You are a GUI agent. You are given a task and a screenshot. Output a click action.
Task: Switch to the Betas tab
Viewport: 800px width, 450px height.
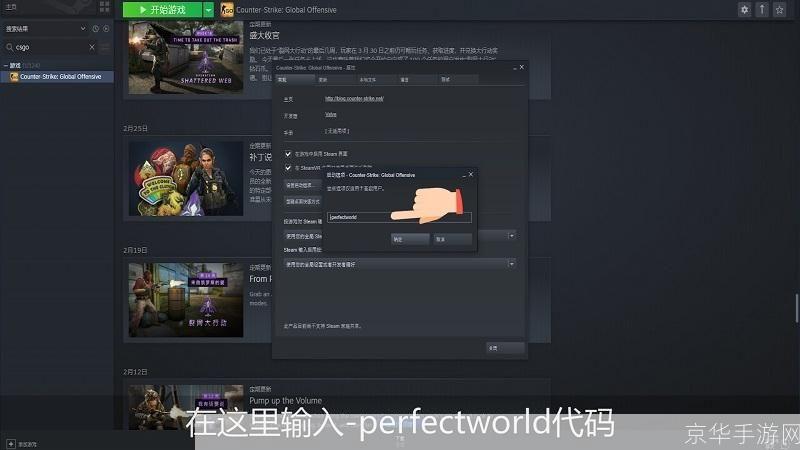coord(458,80)
